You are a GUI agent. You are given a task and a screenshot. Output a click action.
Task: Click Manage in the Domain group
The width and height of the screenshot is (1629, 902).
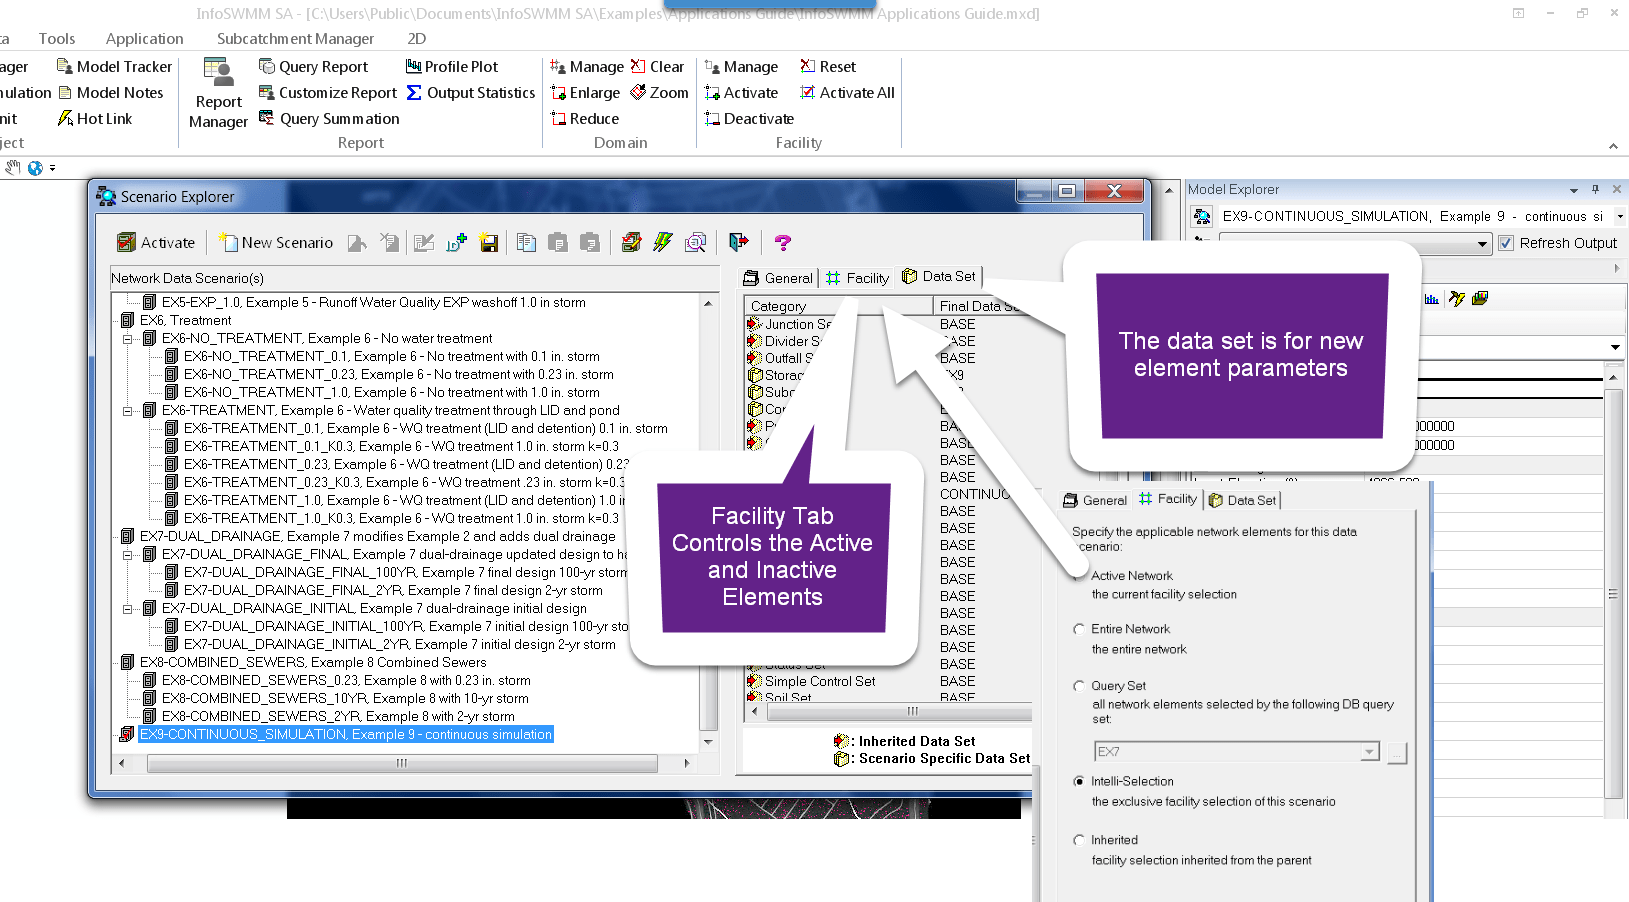coord(587,66)
